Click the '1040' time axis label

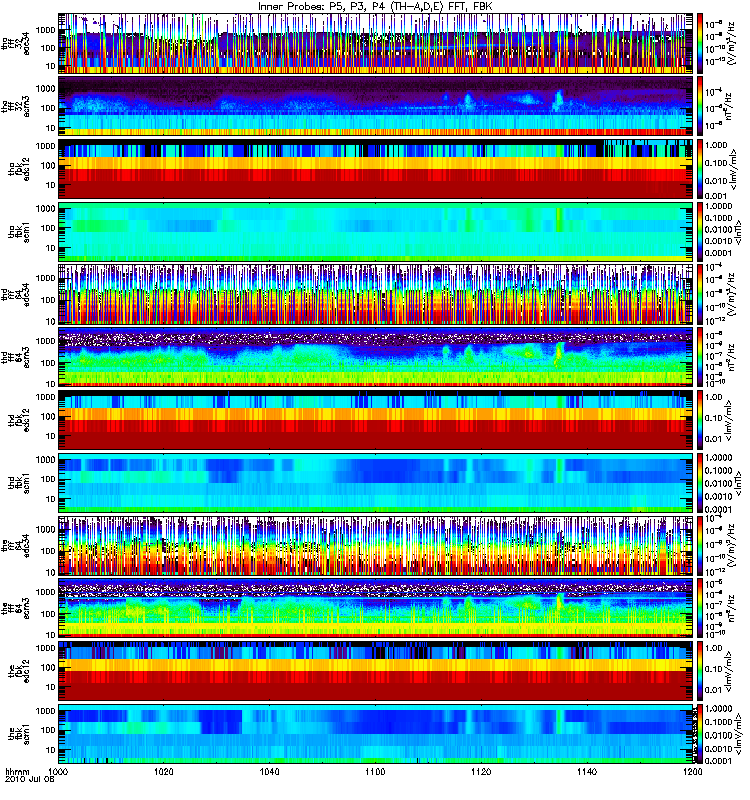pyautogui.click(x=269, y=772)
